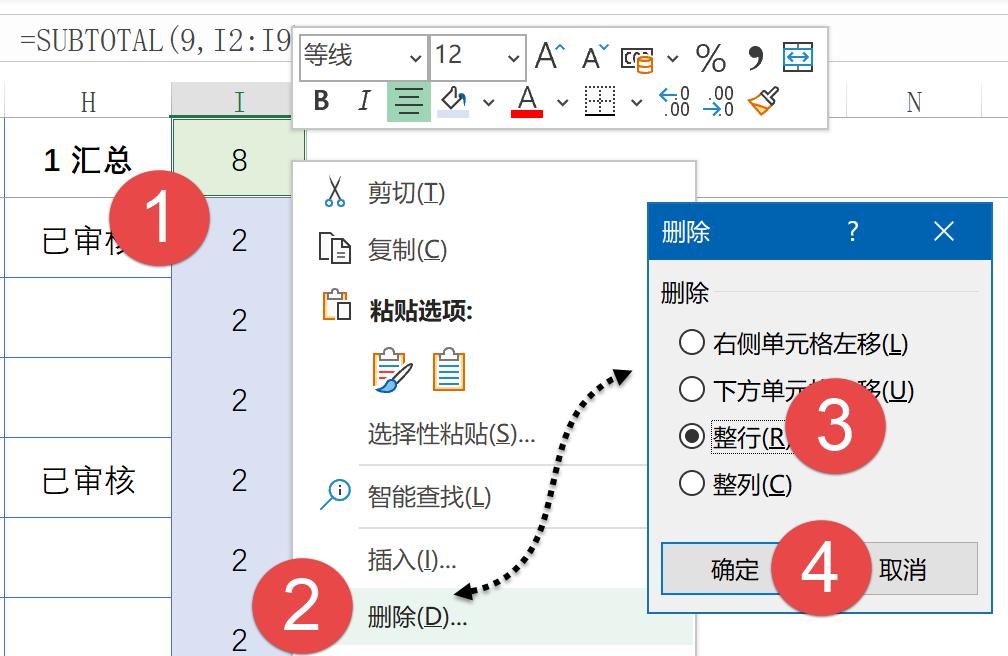Decrease the font size
Viewport: 1008px width, 656px height.
click(x=594, y=57)
